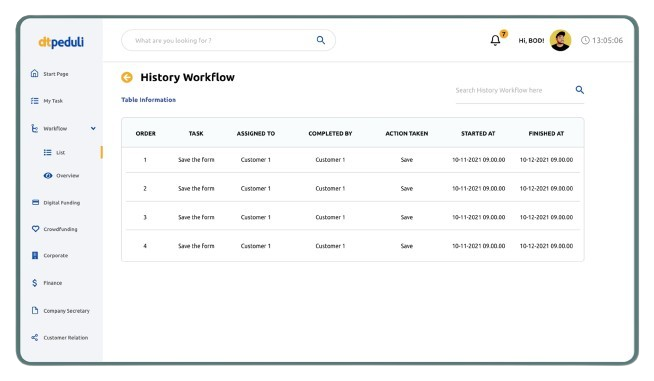
Task: Go to Crowdfunding menu
Action: point(60,229)
